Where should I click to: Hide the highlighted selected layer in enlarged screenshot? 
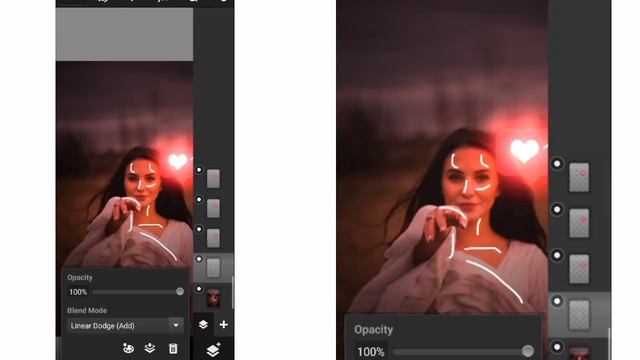[x=557, y=301]
